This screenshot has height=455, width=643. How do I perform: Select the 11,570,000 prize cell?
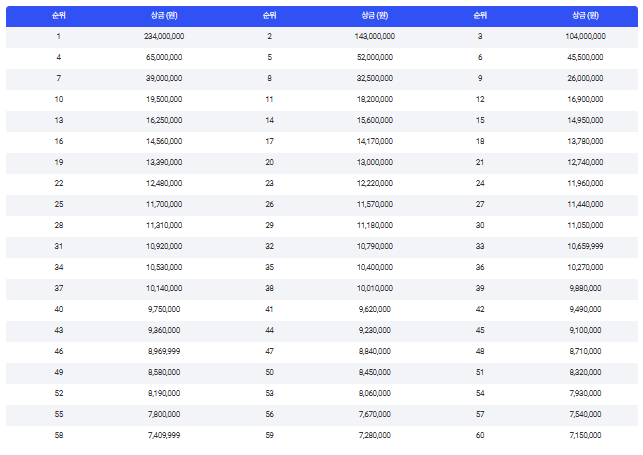click(x=375, y=204)
